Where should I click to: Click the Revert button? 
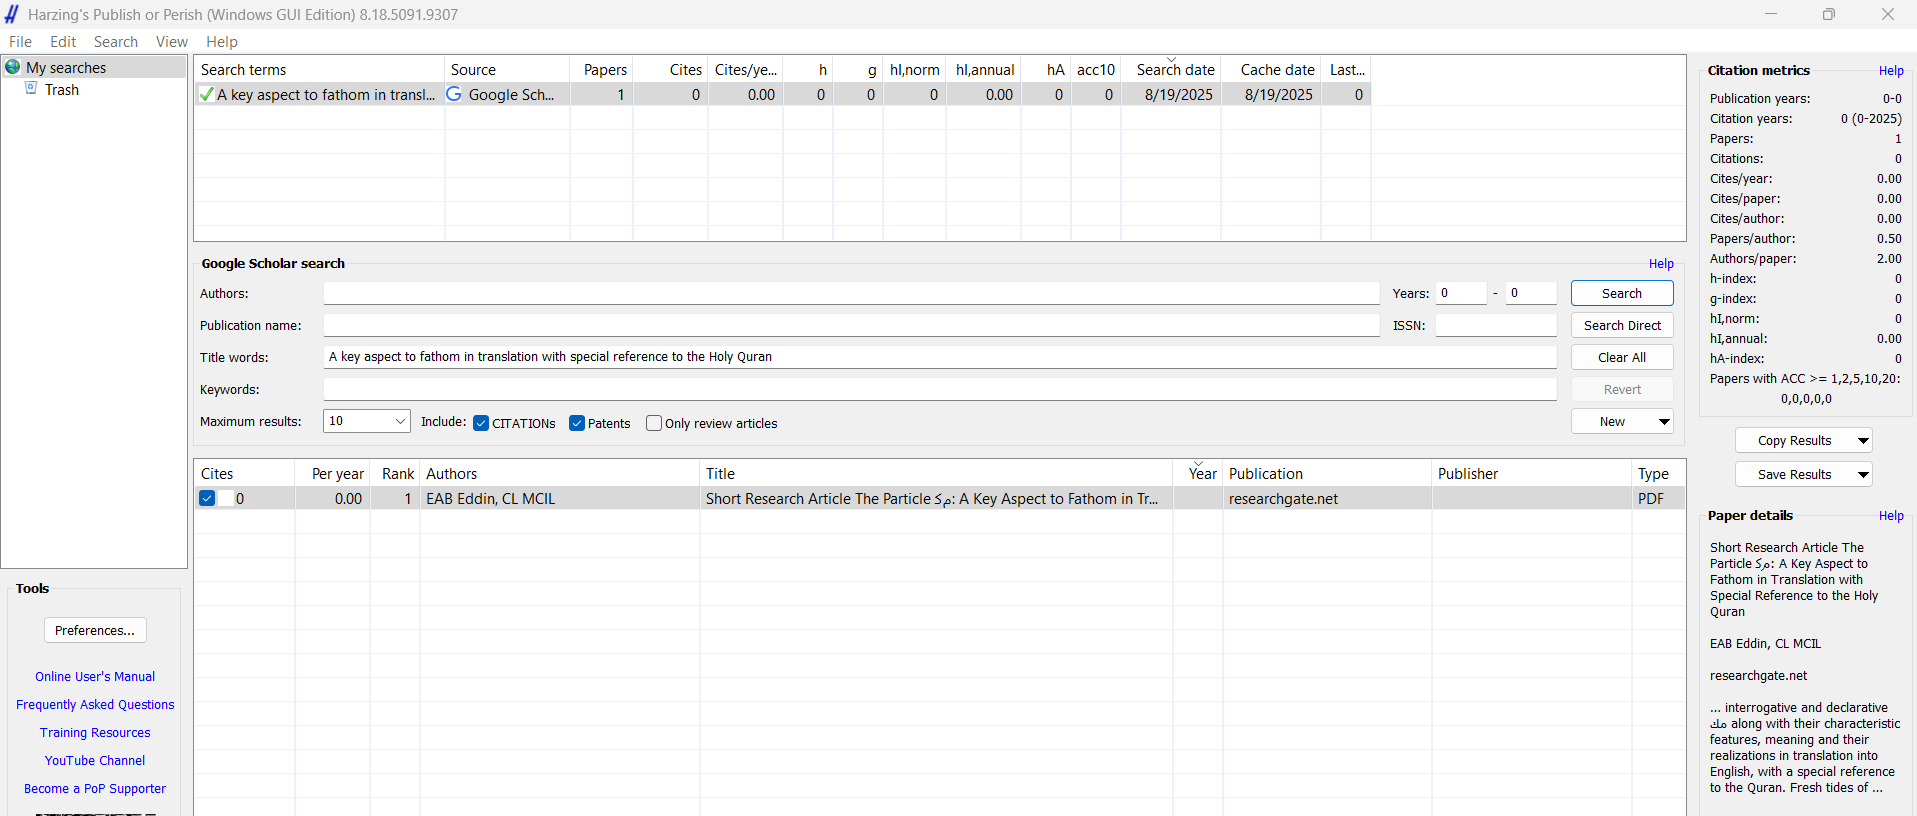(1622, 389)
